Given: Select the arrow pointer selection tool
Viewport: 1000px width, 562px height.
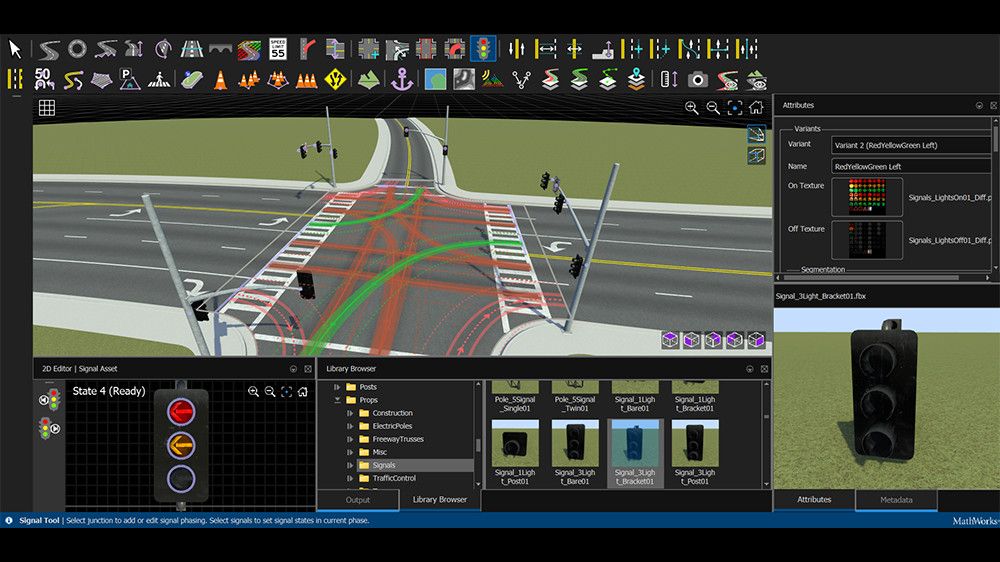Looking at the screenshot, I should (x=15, y=48).
